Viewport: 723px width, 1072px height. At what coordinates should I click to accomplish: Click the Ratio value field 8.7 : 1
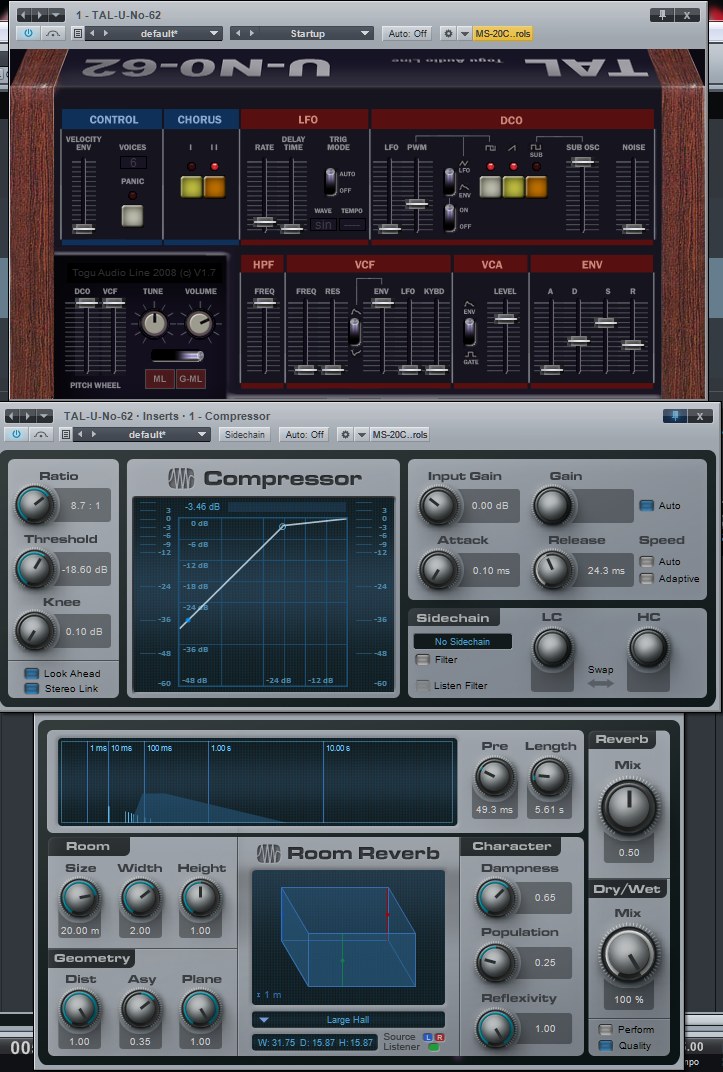click(x=85, y=506)
